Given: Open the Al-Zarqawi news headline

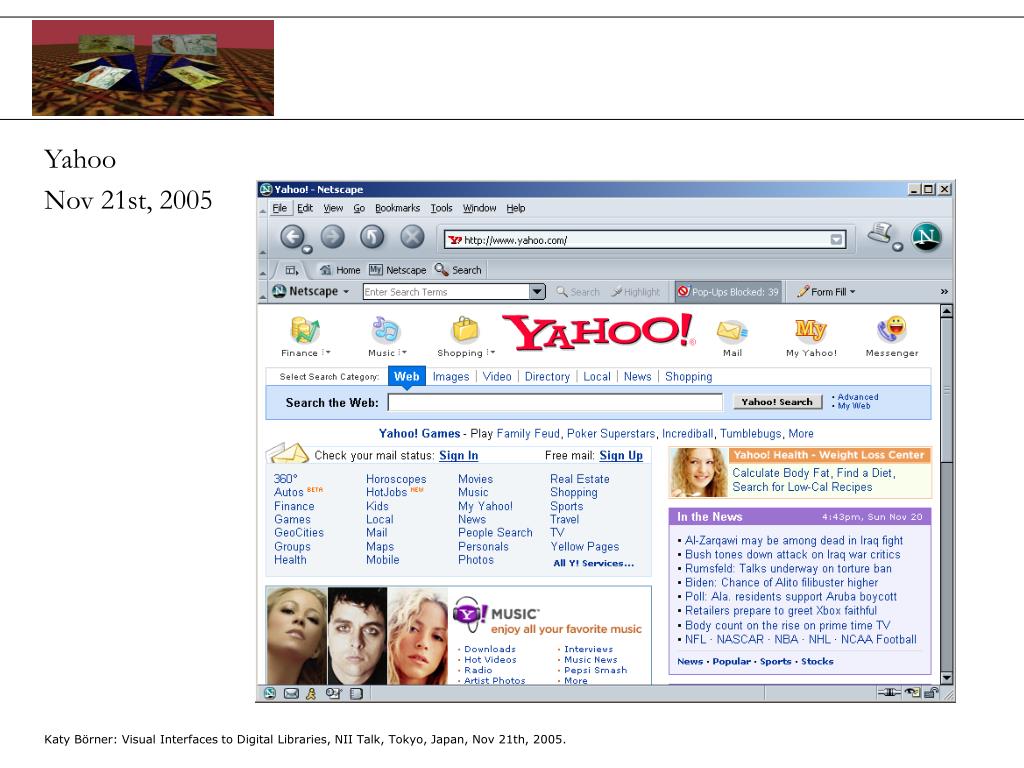Looking at the screenshot, I should (x=793, y=540).
